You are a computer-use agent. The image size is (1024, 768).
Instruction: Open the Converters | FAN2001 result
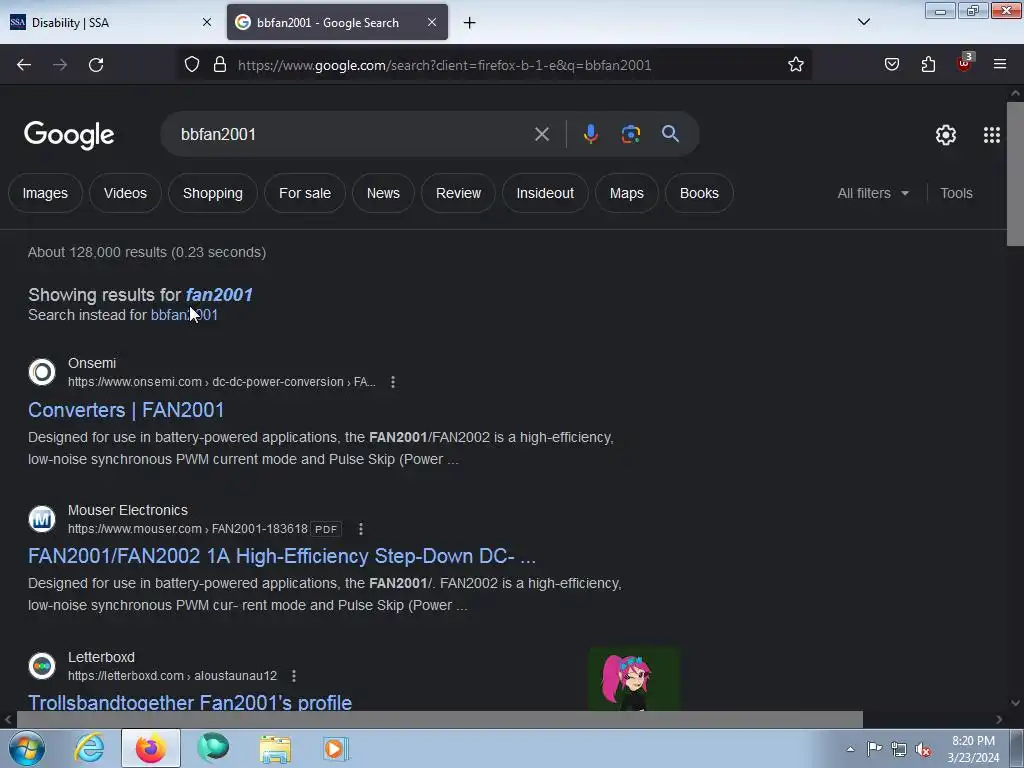126,410
